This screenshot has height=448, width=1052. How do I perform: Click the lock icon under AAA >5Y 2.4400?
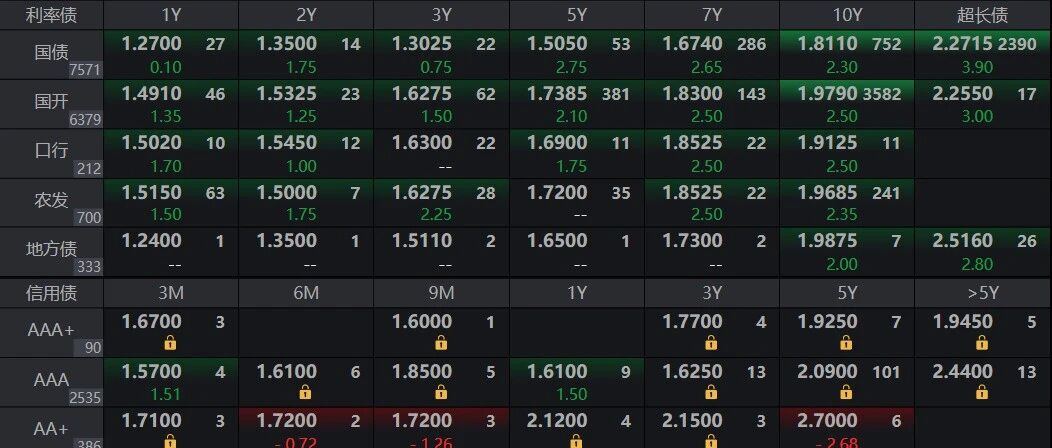click(982, 392)
